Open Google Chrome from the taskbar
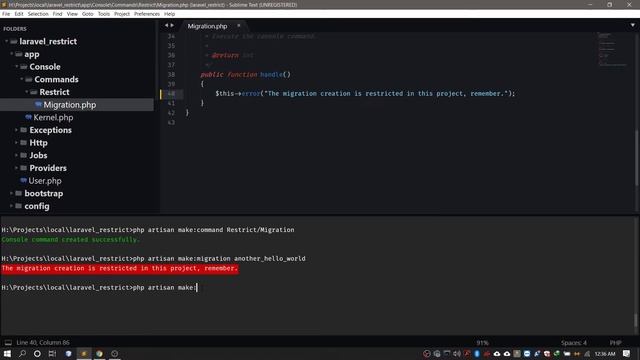The width and height of the screenshot is (640, 360). pos(99,353)
